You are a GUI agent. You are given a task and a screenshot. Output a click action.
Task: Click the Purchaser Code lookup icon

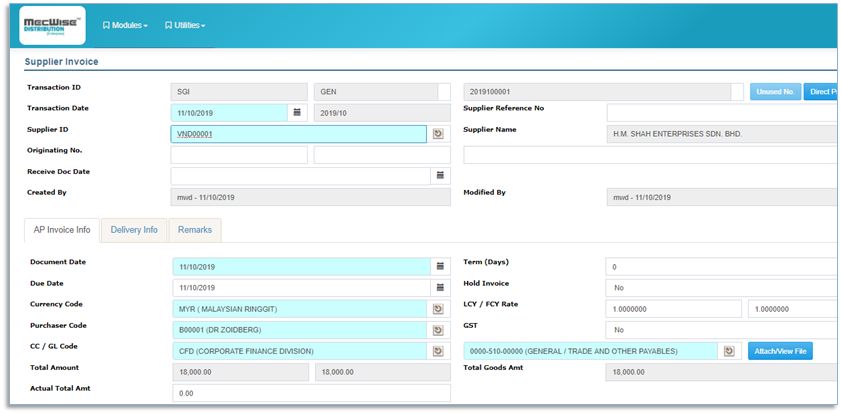tap(437, 330)
